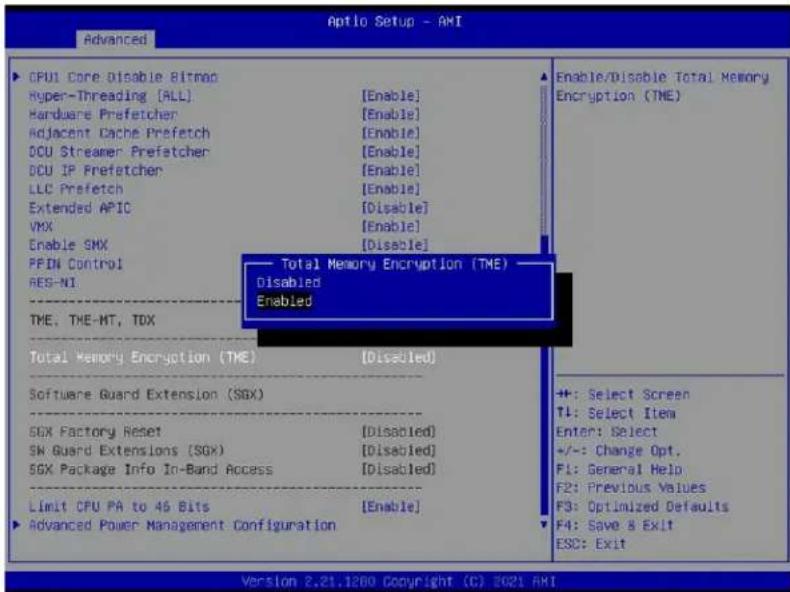Click F3: Optimized Defaults

(642, 506)
